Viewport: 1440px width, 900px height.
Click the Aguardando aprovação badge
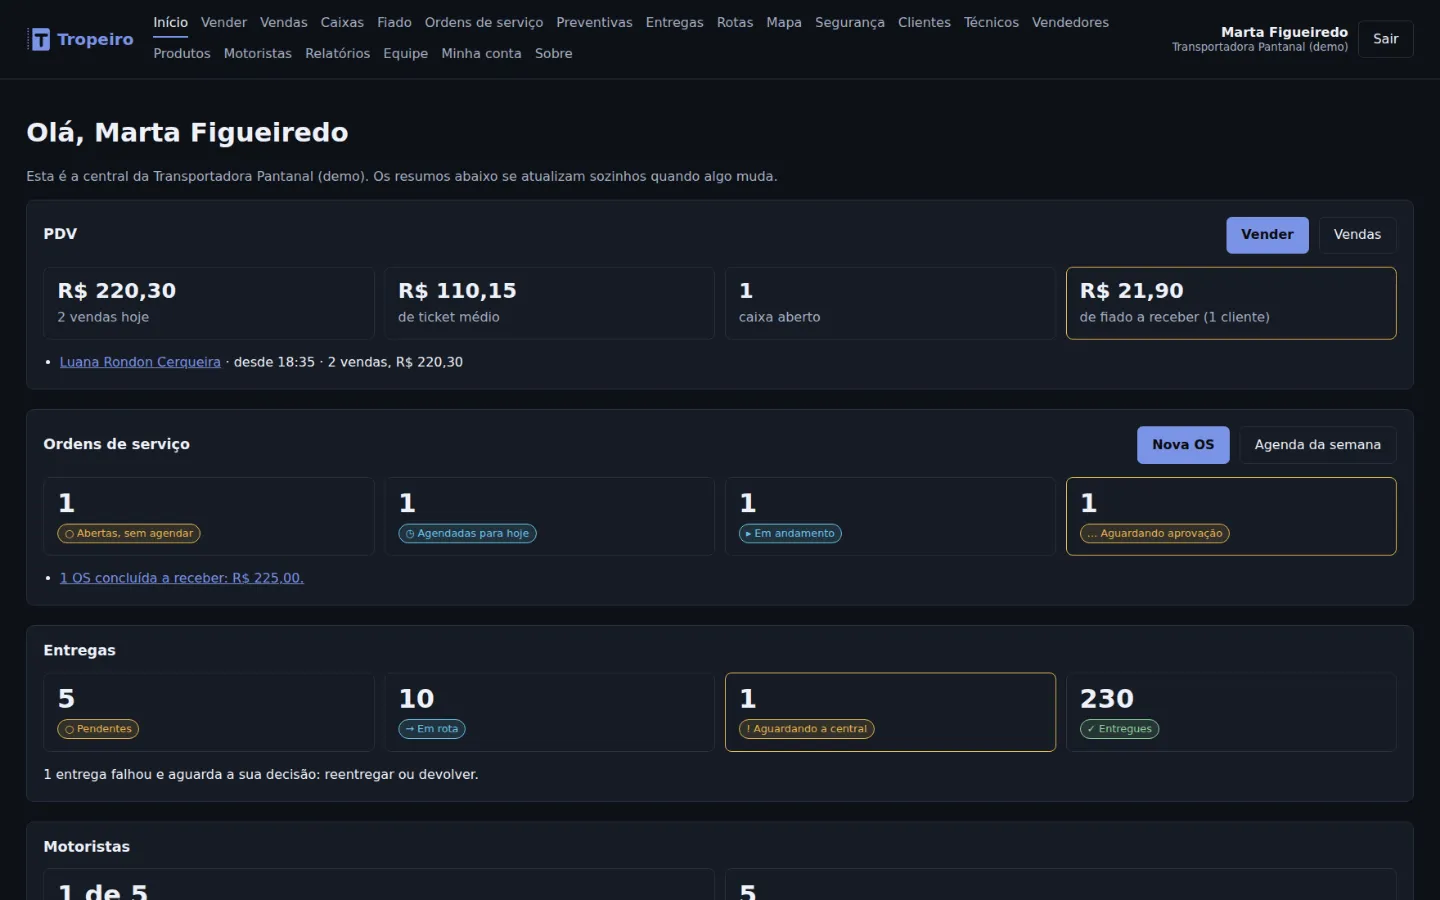coord(1155,534)
